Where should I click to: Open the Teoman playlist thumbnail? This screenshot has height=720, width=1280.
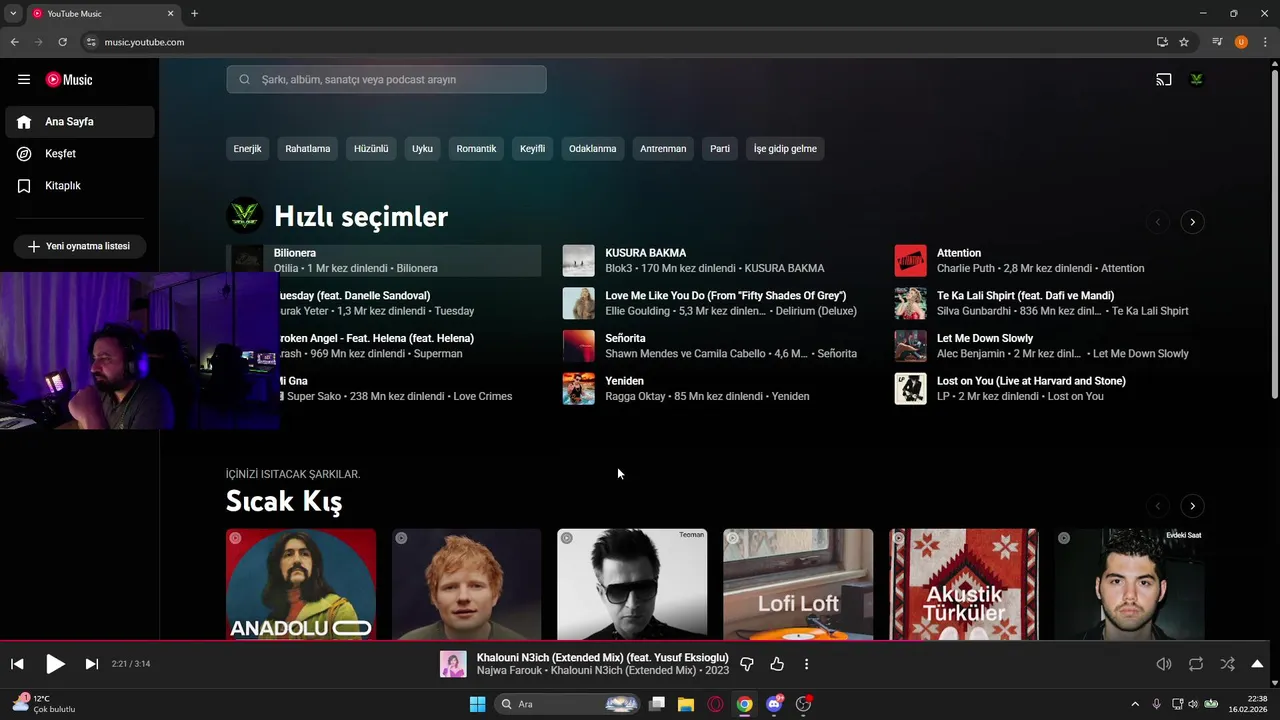[632, 584]
